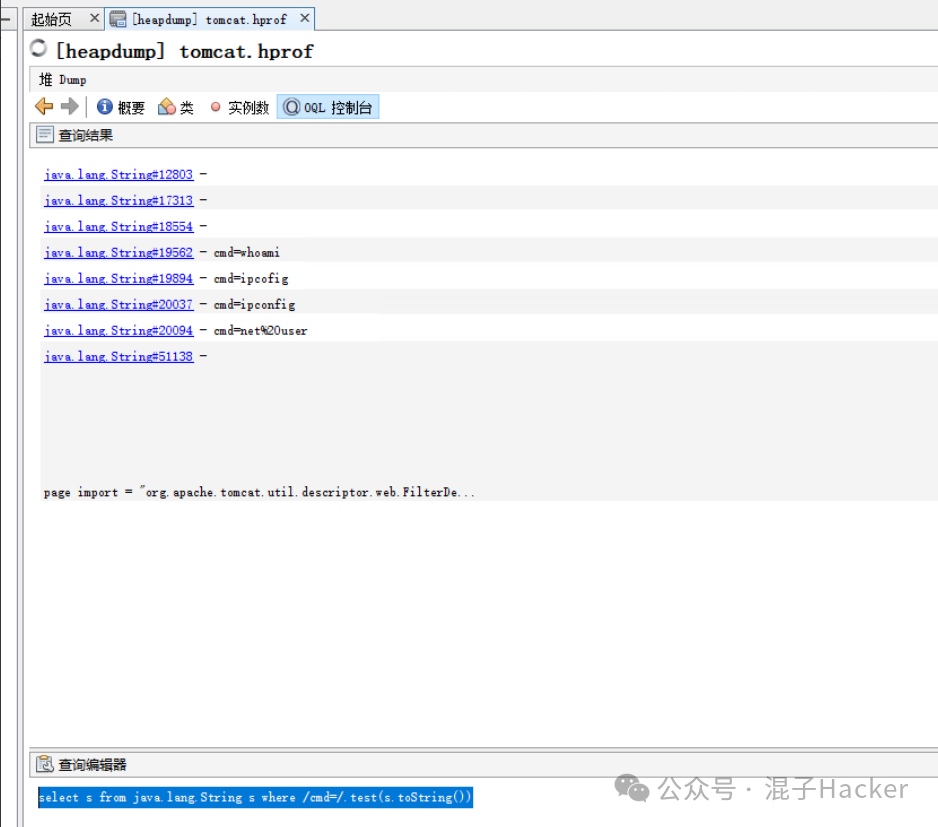Open java.lang.String#19894 instance link
Image resolution: width=938 pixels, height=827 pixels.
click(x=118, y=279)
